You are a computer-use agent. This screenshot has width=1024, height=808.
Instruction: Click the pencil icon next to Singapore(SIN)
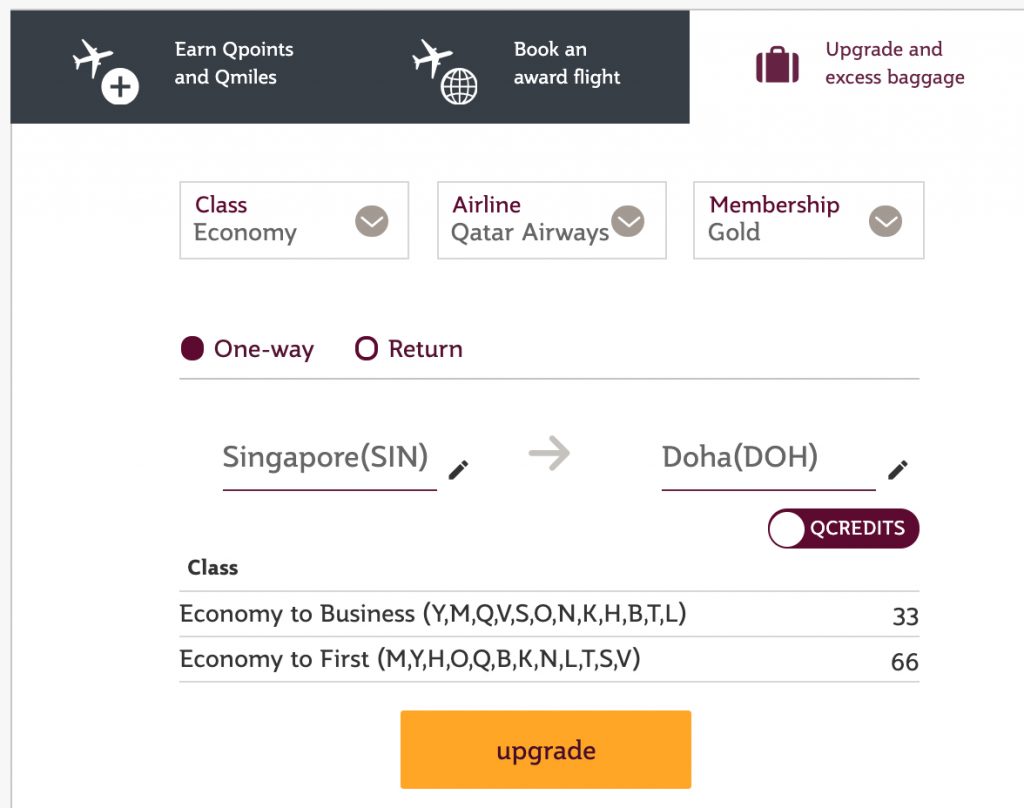coord(458,468)
